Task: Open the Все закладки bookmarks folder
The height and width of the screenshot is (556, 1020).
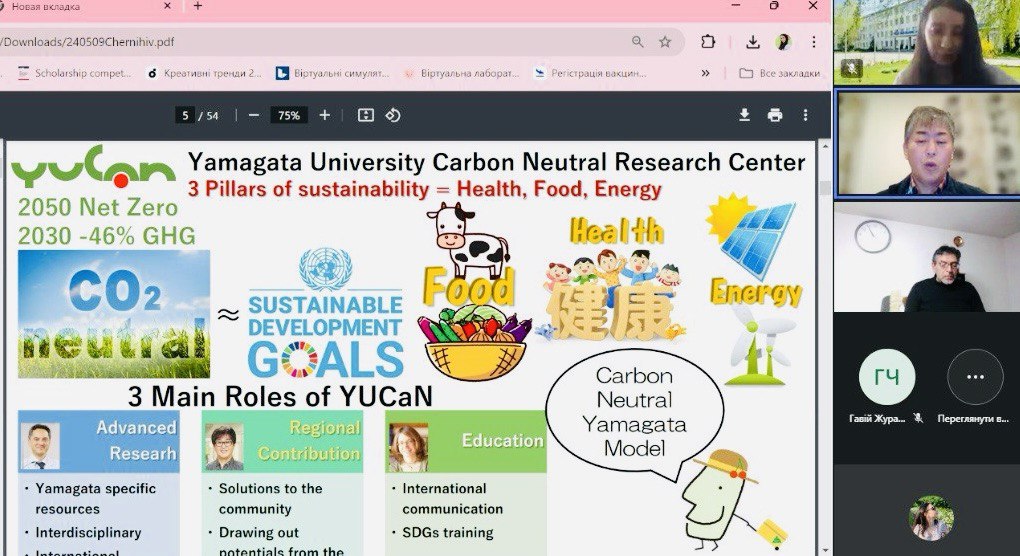Action: point(777,73)
